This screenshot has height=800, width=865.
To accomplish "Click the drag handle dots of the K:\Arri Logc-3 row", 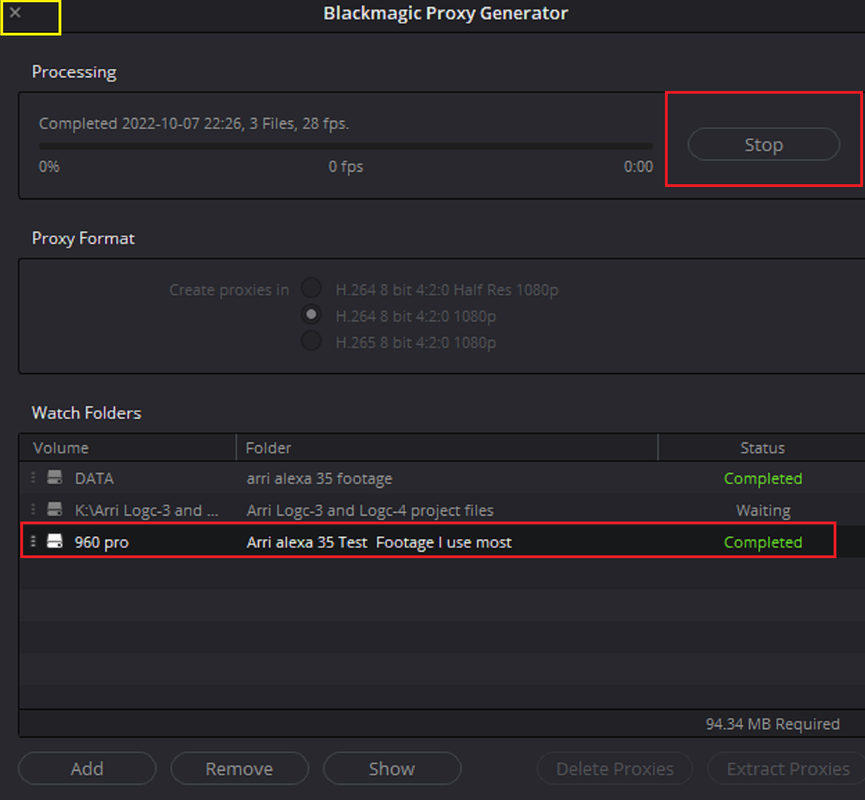I will coord(33,509).
